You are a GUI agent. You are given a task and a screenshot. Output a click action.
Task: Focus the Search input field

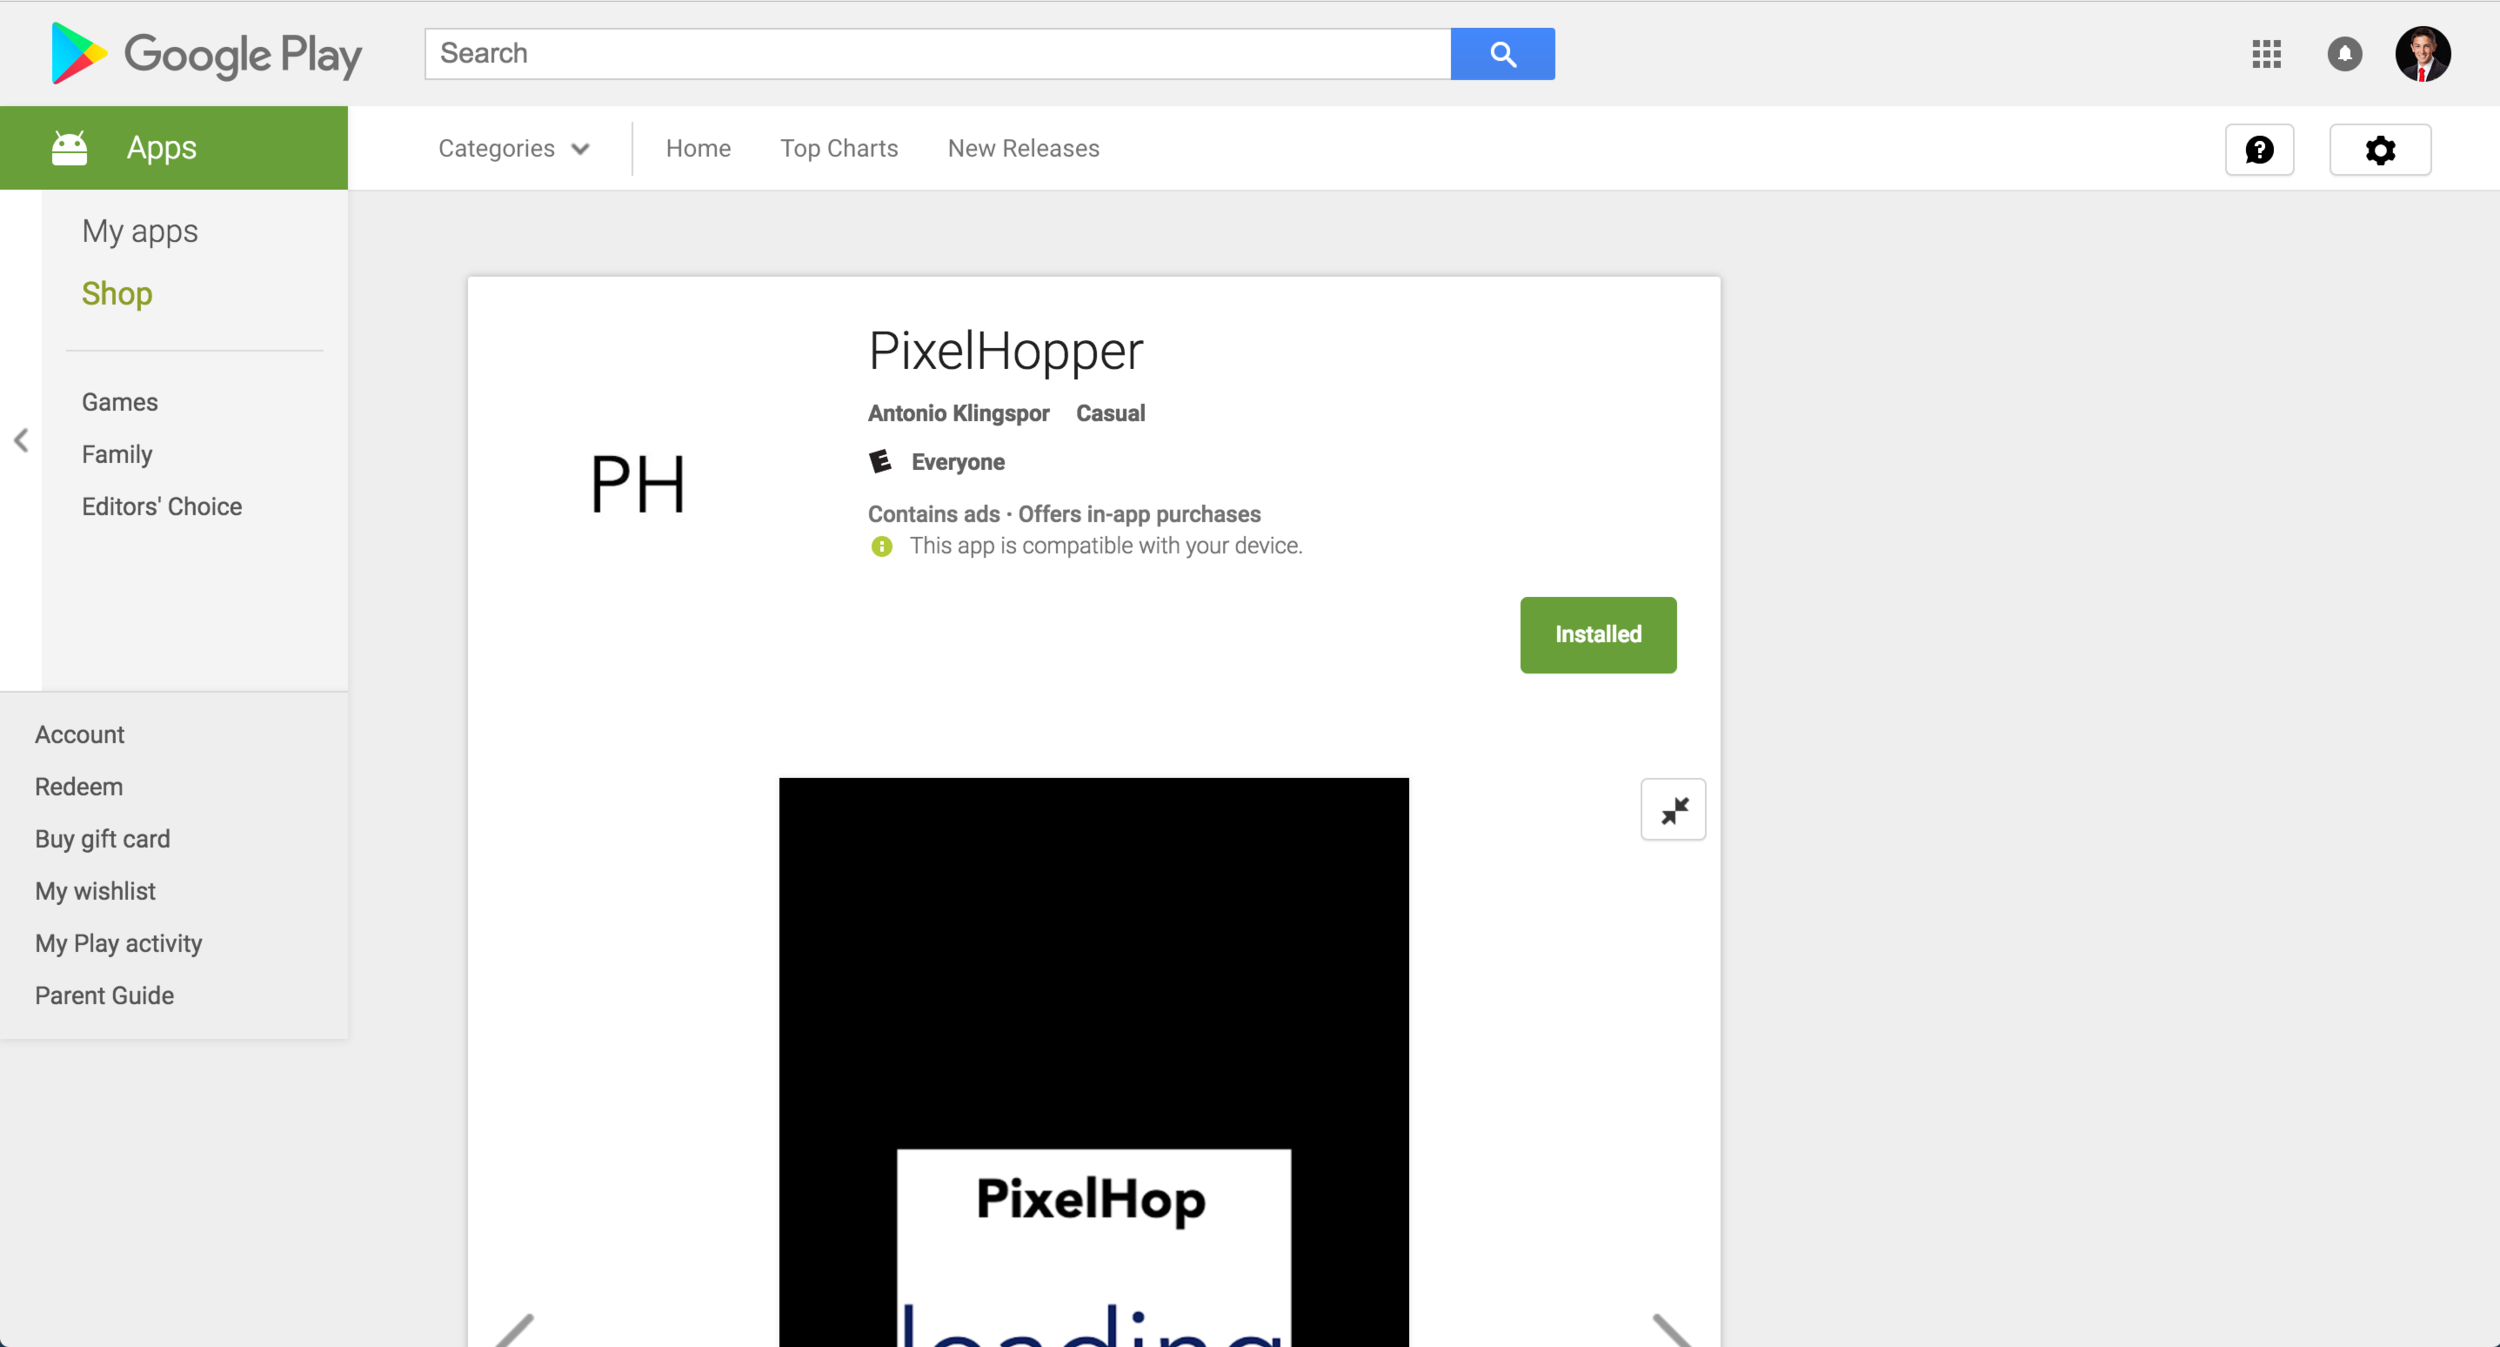point(938,54)
